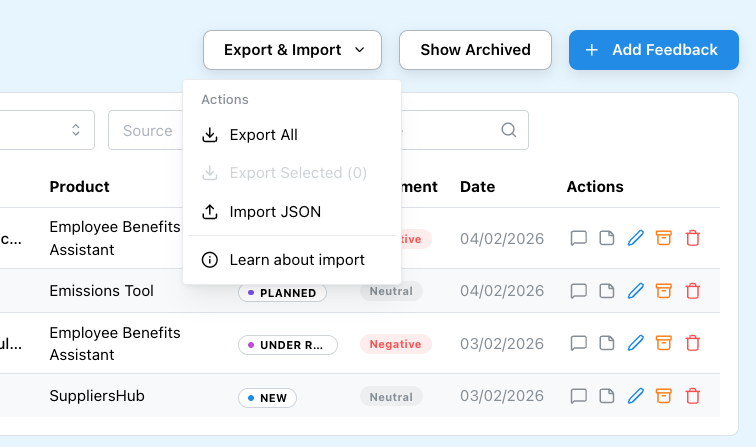Collapse the Export & Import dropdown
The width and height of the screenshot is (756, 447).
[x=292, y=50]
